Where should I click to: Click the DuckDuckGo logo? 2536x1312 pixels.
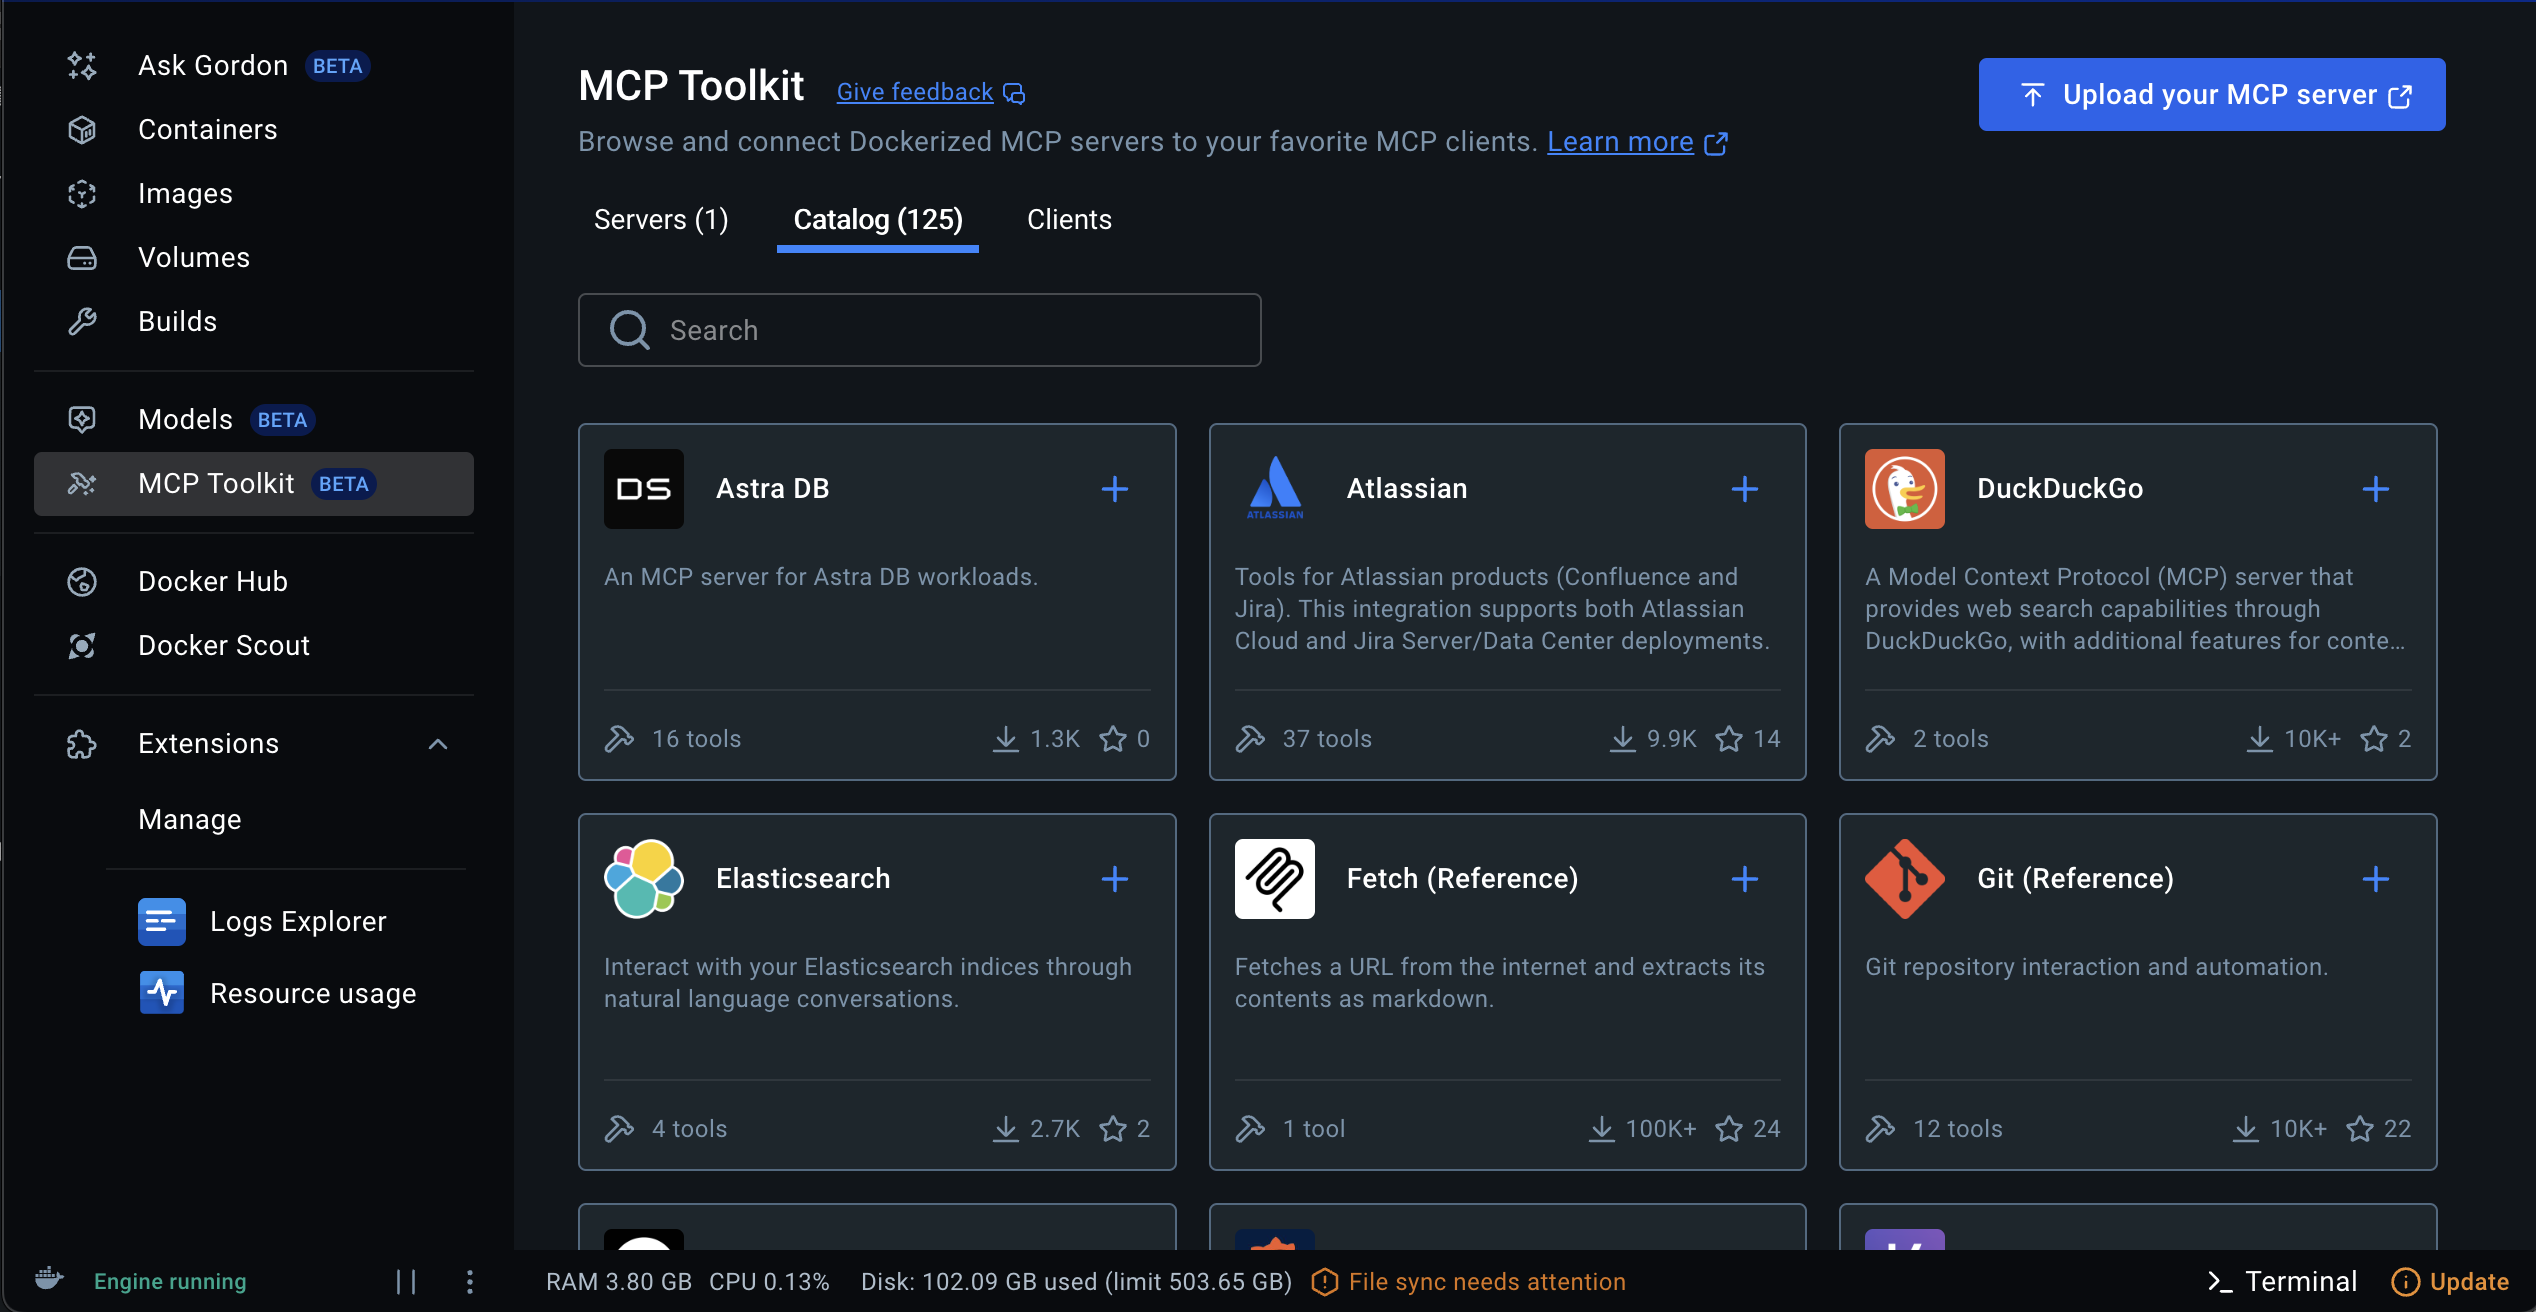pyautogui.click(x=1905, y=489)
